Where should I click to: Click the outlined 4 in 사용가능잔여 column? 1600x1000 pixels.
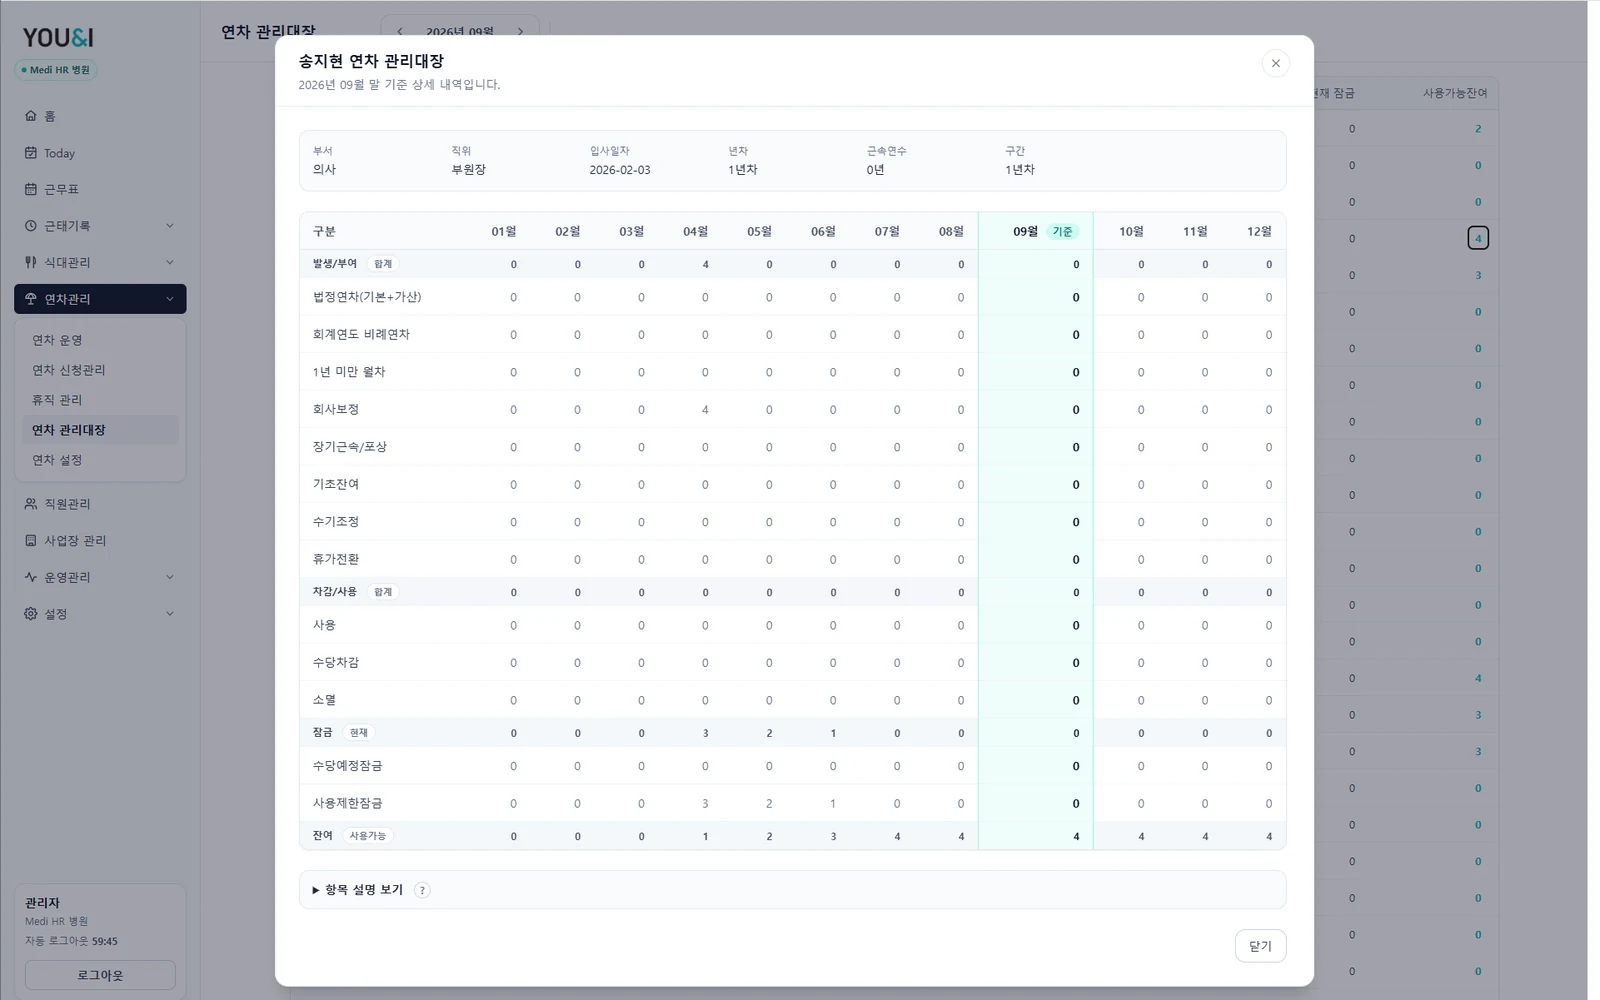pos(1478,238)
